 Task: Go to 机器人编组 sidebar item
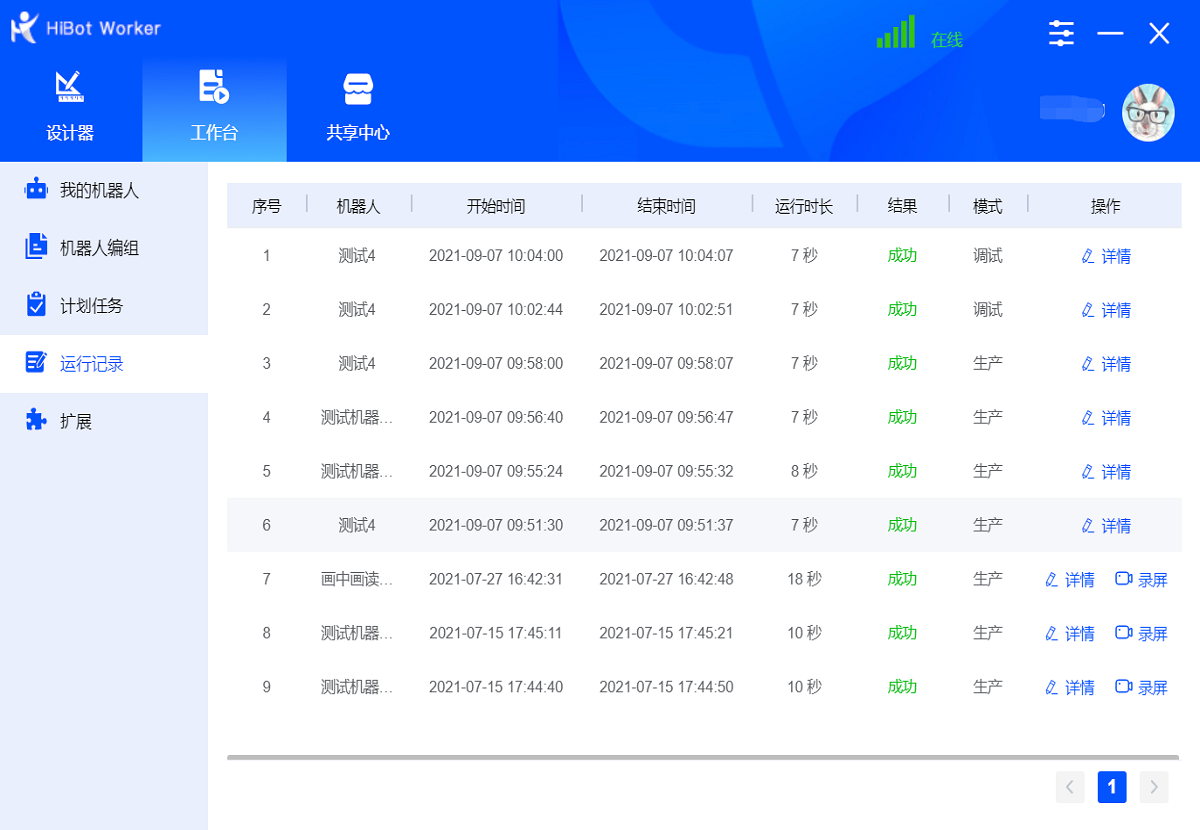[98, 248]
